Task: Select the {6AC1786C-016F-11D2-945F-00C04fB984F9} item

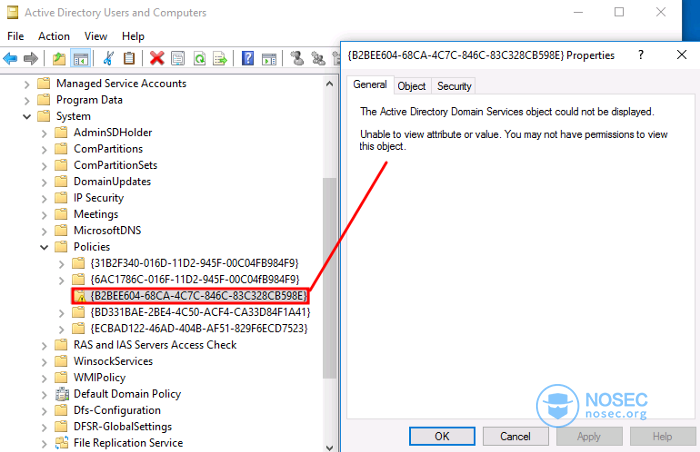Action: point(195,280)
